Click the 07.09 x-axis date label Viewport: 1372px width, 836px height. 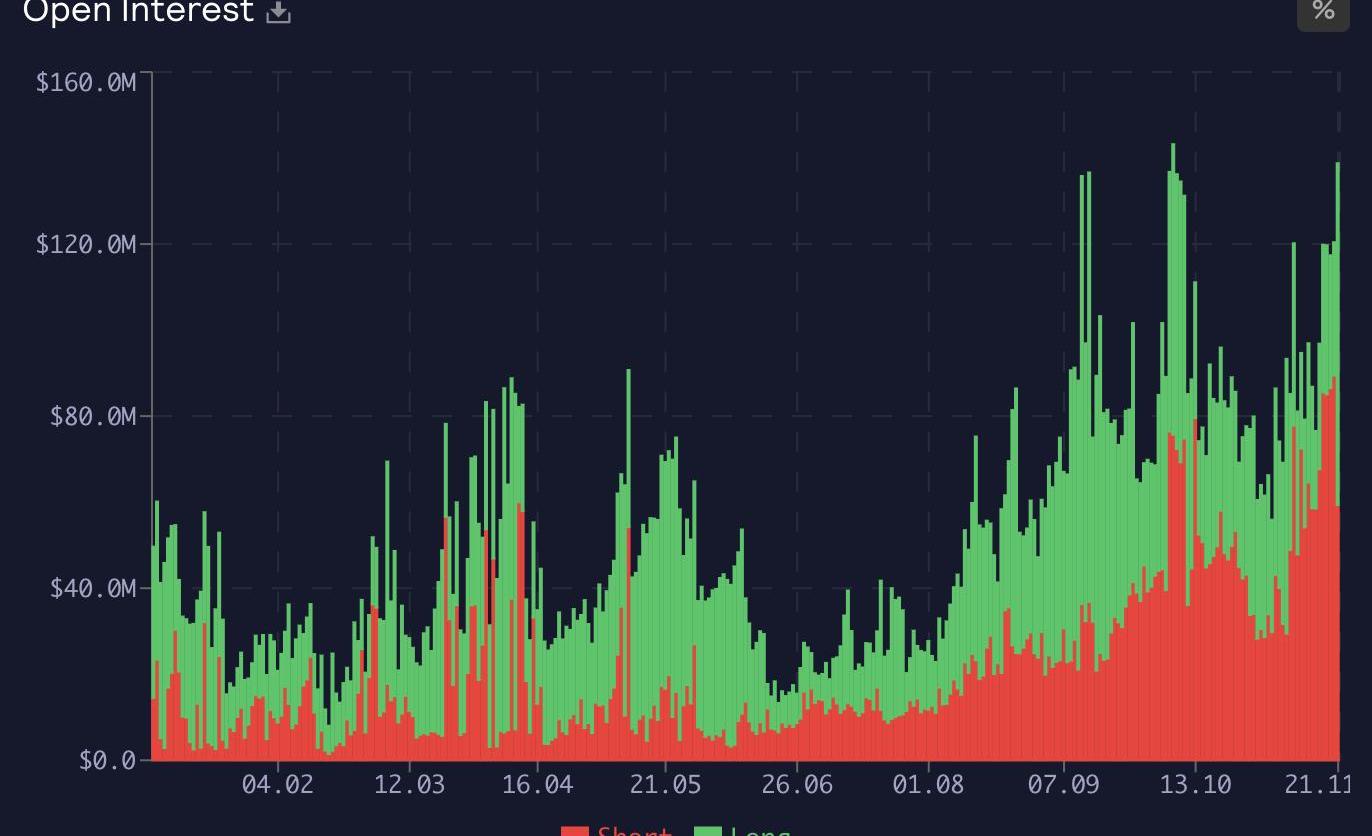pos(1063,784)
